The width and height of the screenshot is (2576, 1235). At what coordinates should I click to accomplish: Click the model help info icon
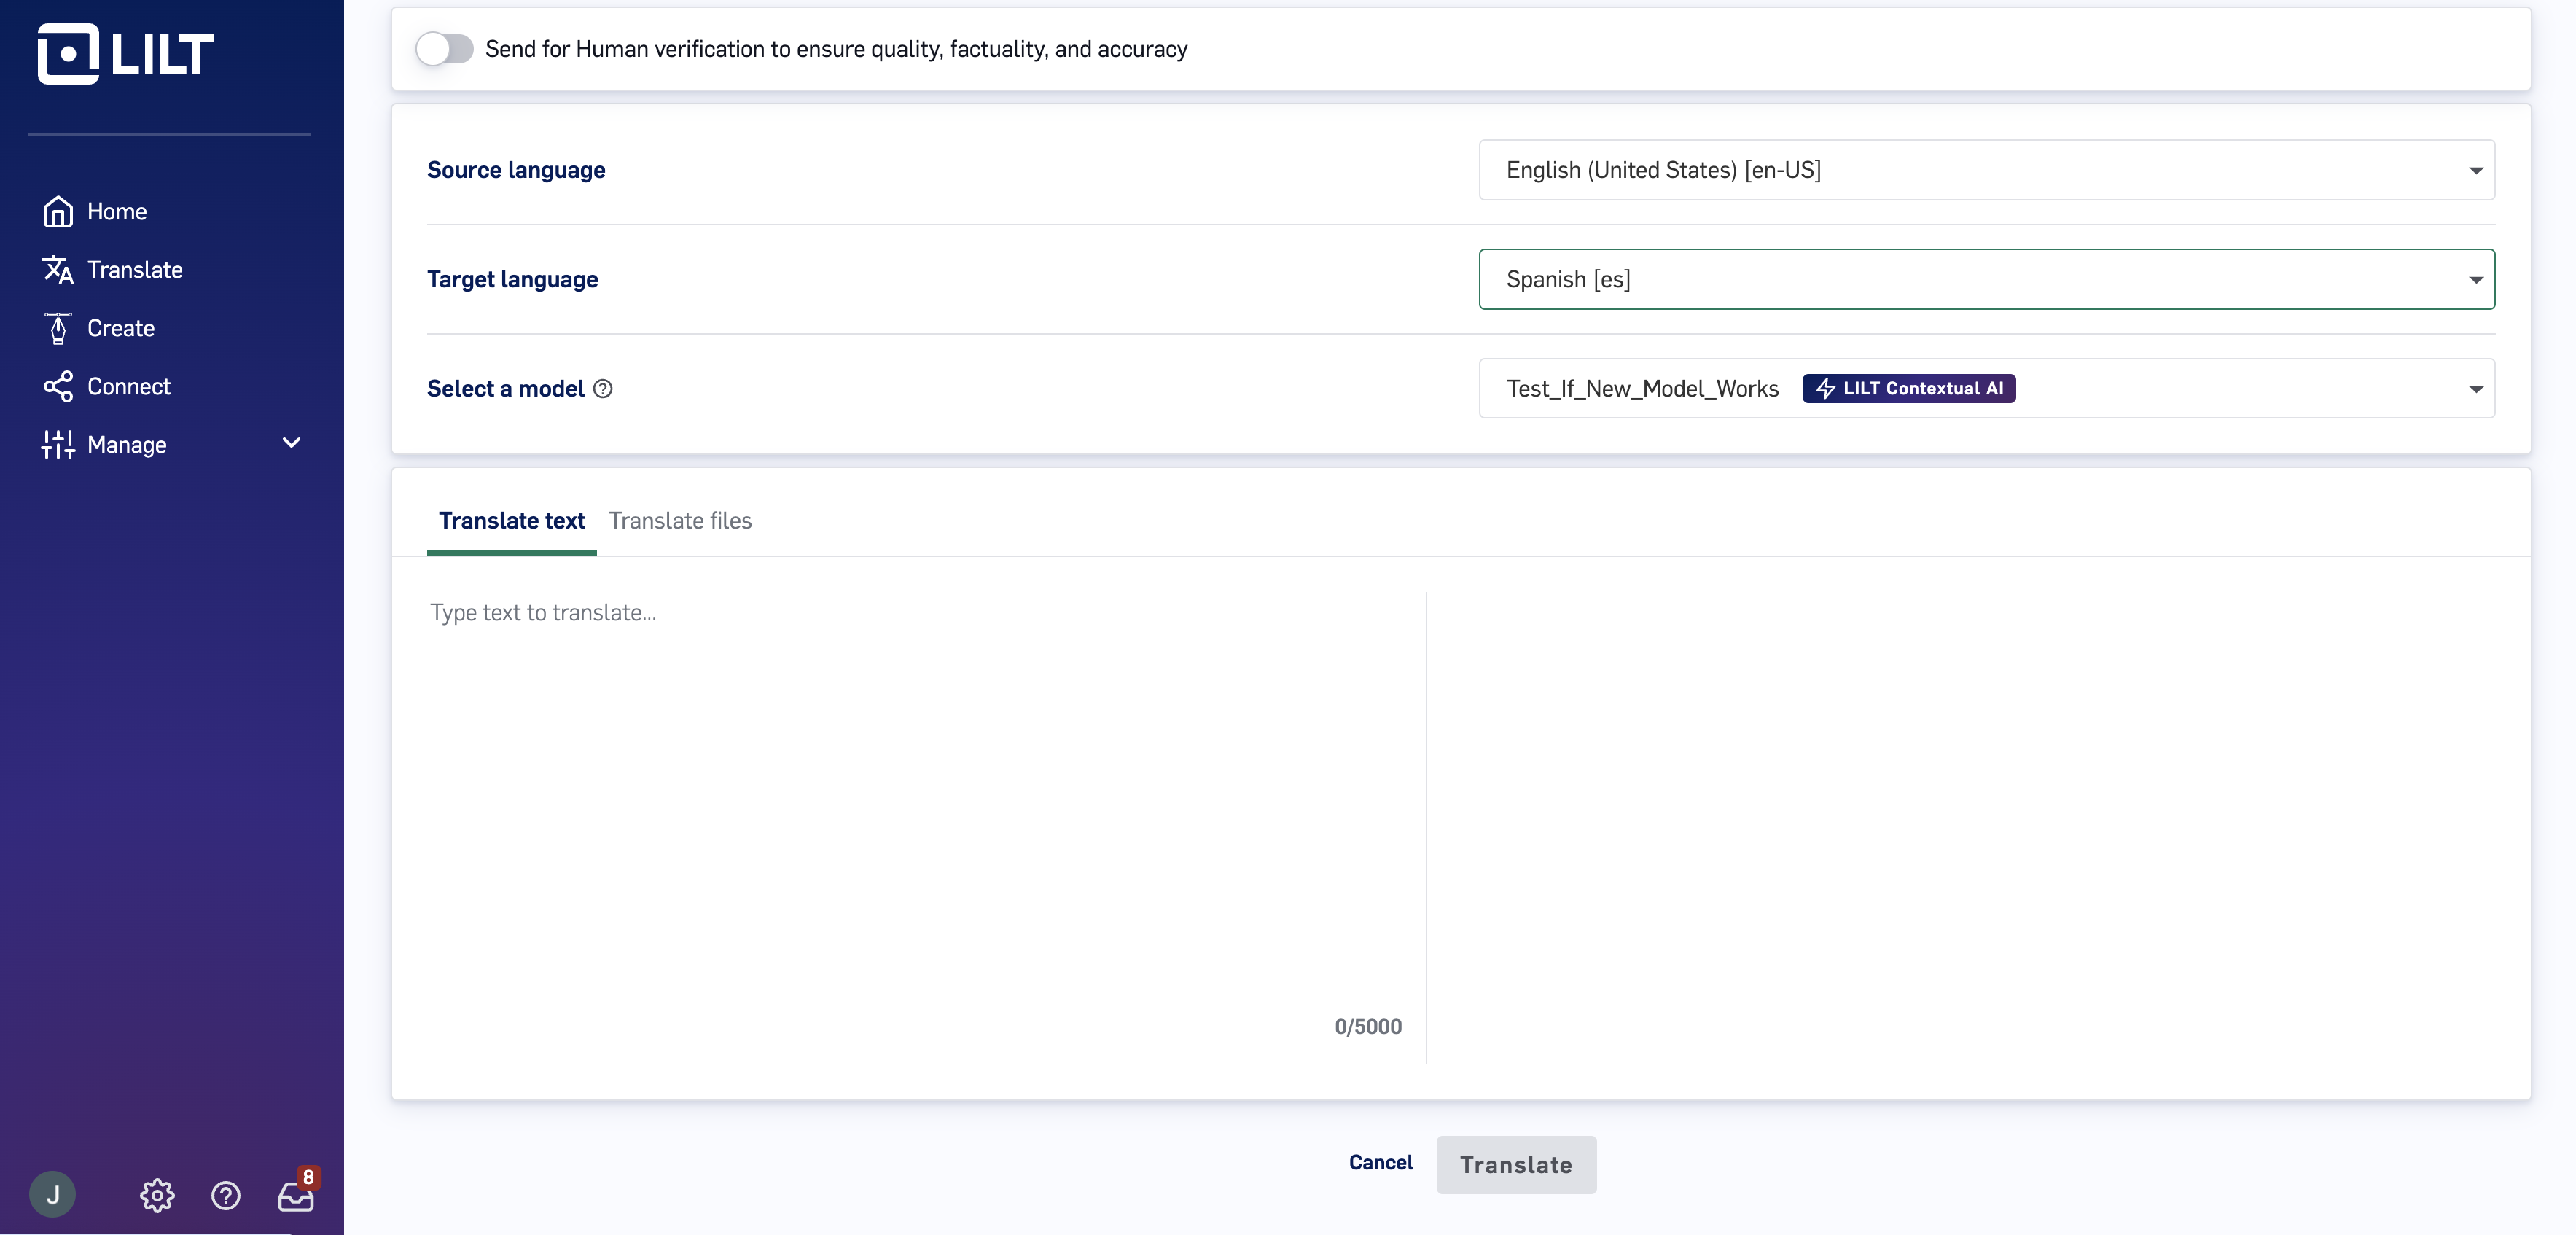point(603,389)
